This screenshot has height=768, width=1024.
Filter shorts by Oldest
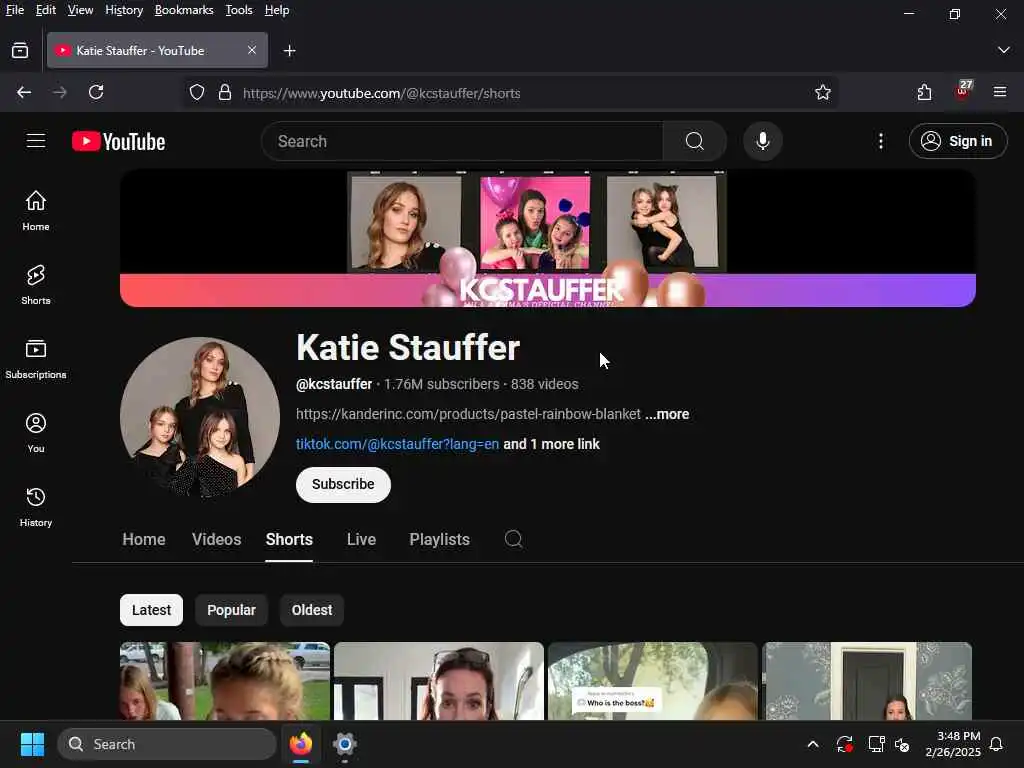(x=312, y=610)
